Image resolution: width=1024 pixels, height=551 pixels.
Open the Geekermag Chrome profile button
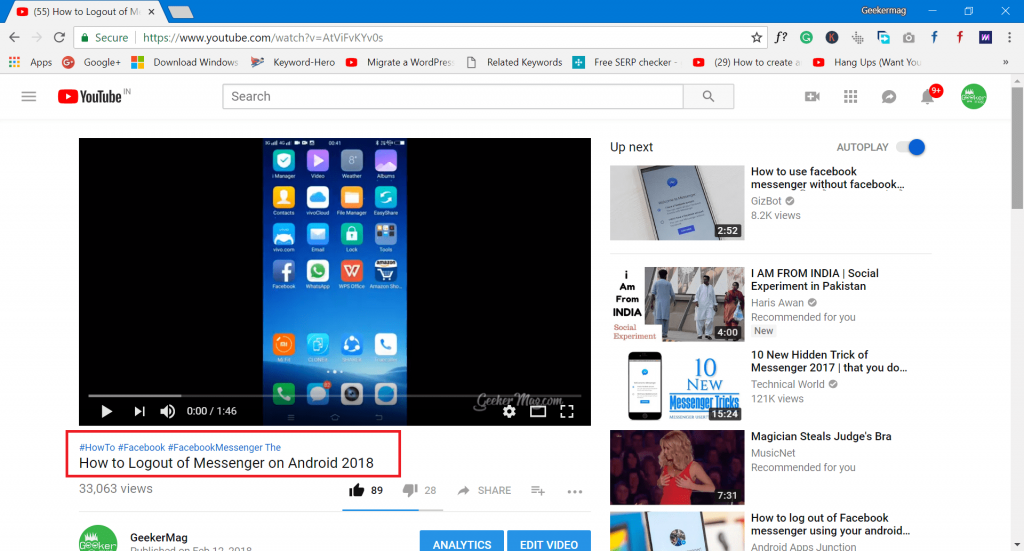click(883, 10)
